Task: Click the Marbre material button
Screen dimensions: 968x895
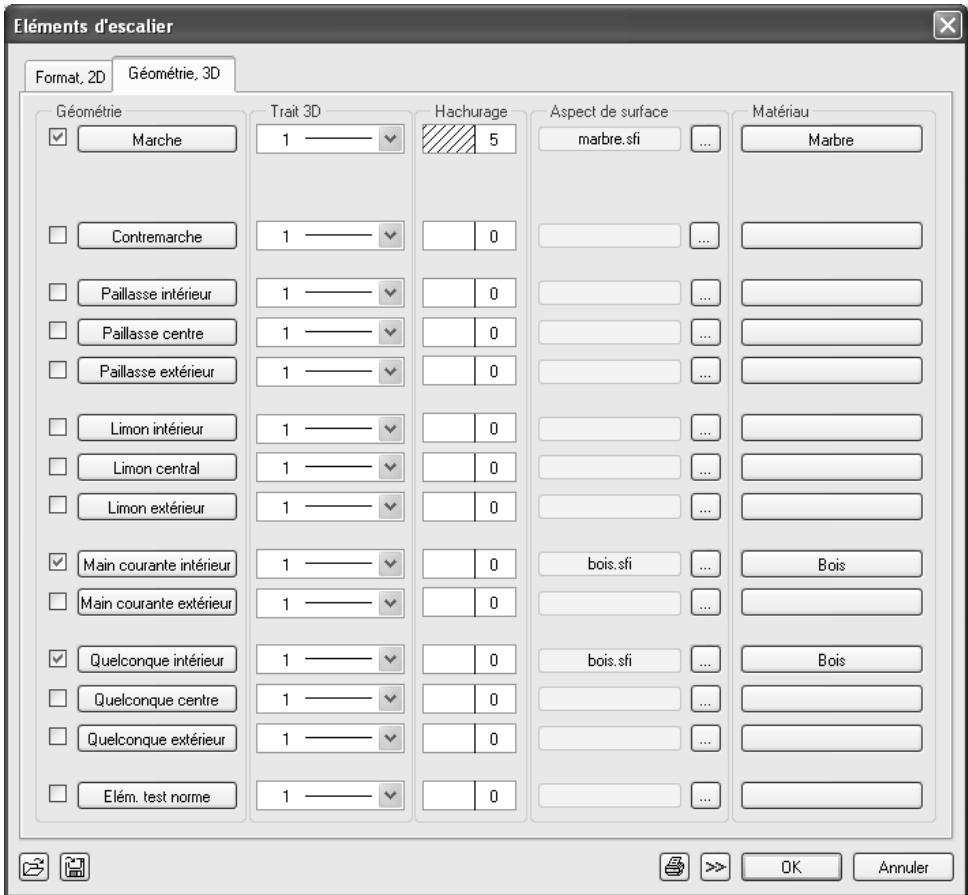Action: pos(832,139)
